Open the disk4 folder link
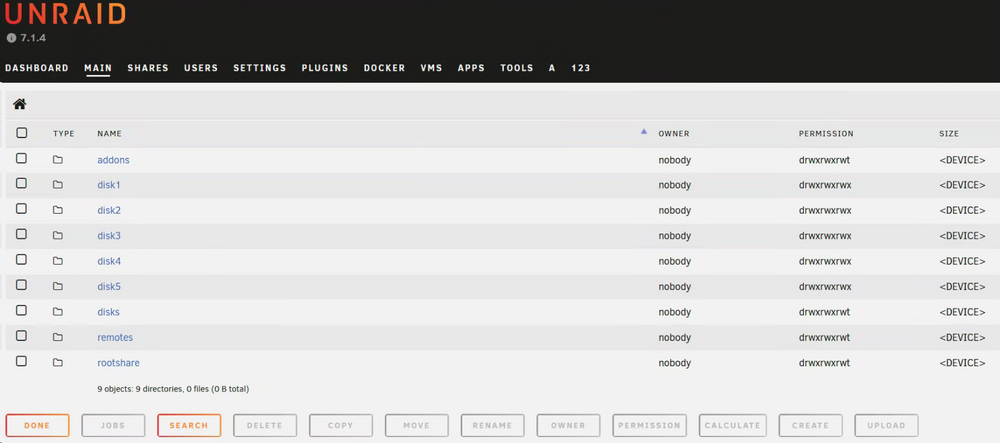This screenshot has height=443, width=1000. 109,261
